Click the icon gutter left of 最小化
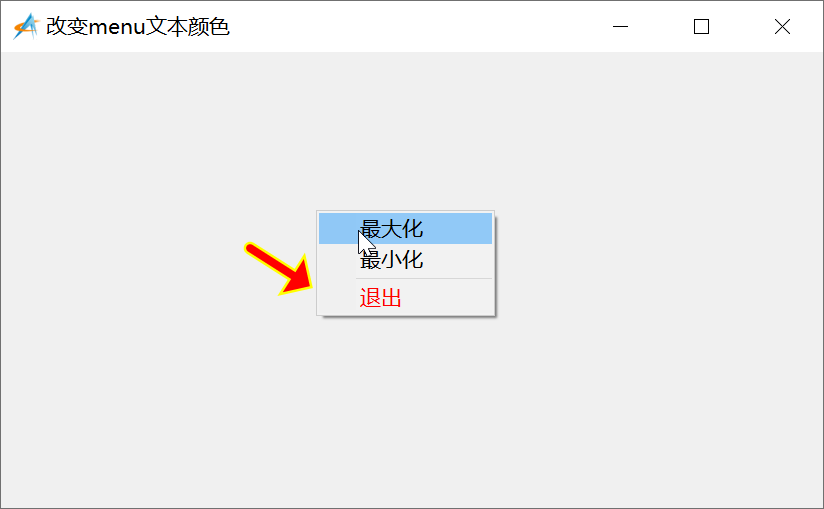This screenshot has width=824, height=509. (337, 259)
